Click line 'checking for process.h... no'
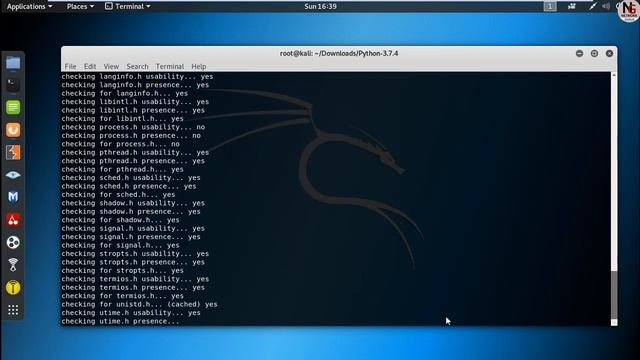Viewport: 640px width, 360px height. click(x=120, y=144)
